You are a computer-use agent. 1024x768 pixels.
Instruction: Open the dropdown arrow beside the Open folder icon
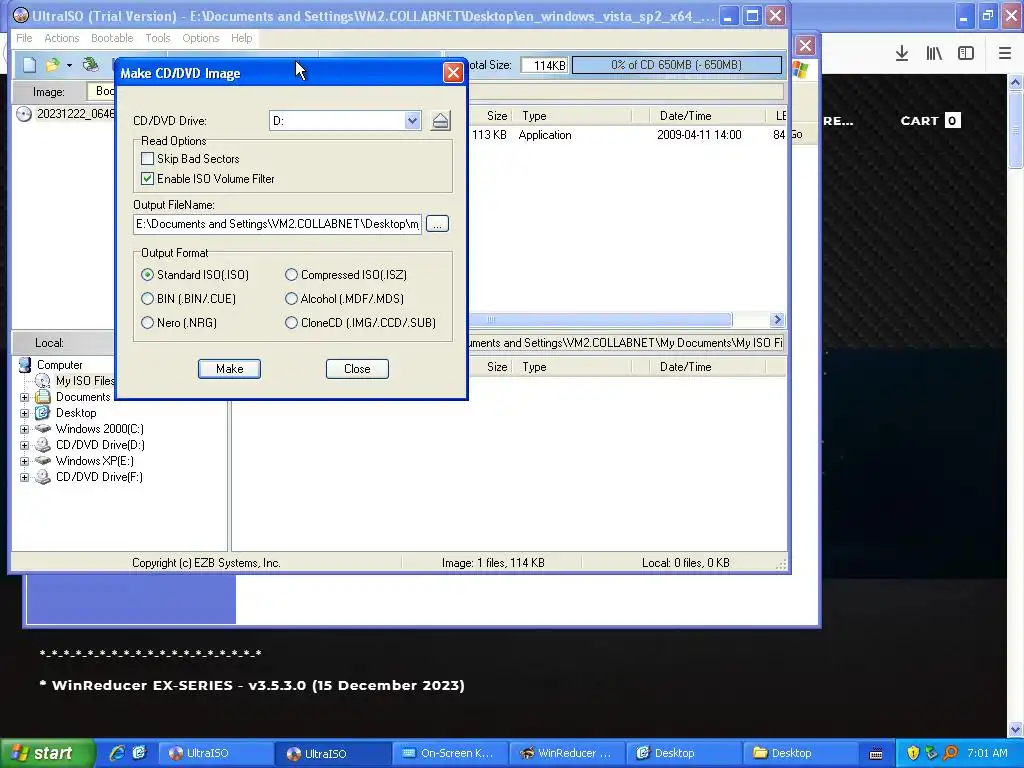click(69, 65)
